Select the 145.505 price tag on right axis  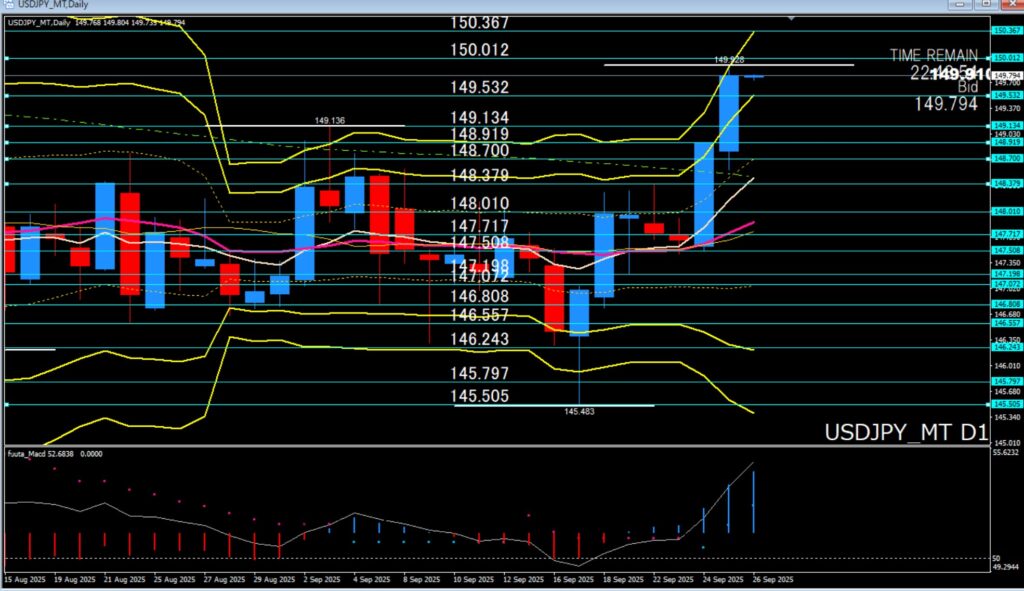(x=1005, y=405)
